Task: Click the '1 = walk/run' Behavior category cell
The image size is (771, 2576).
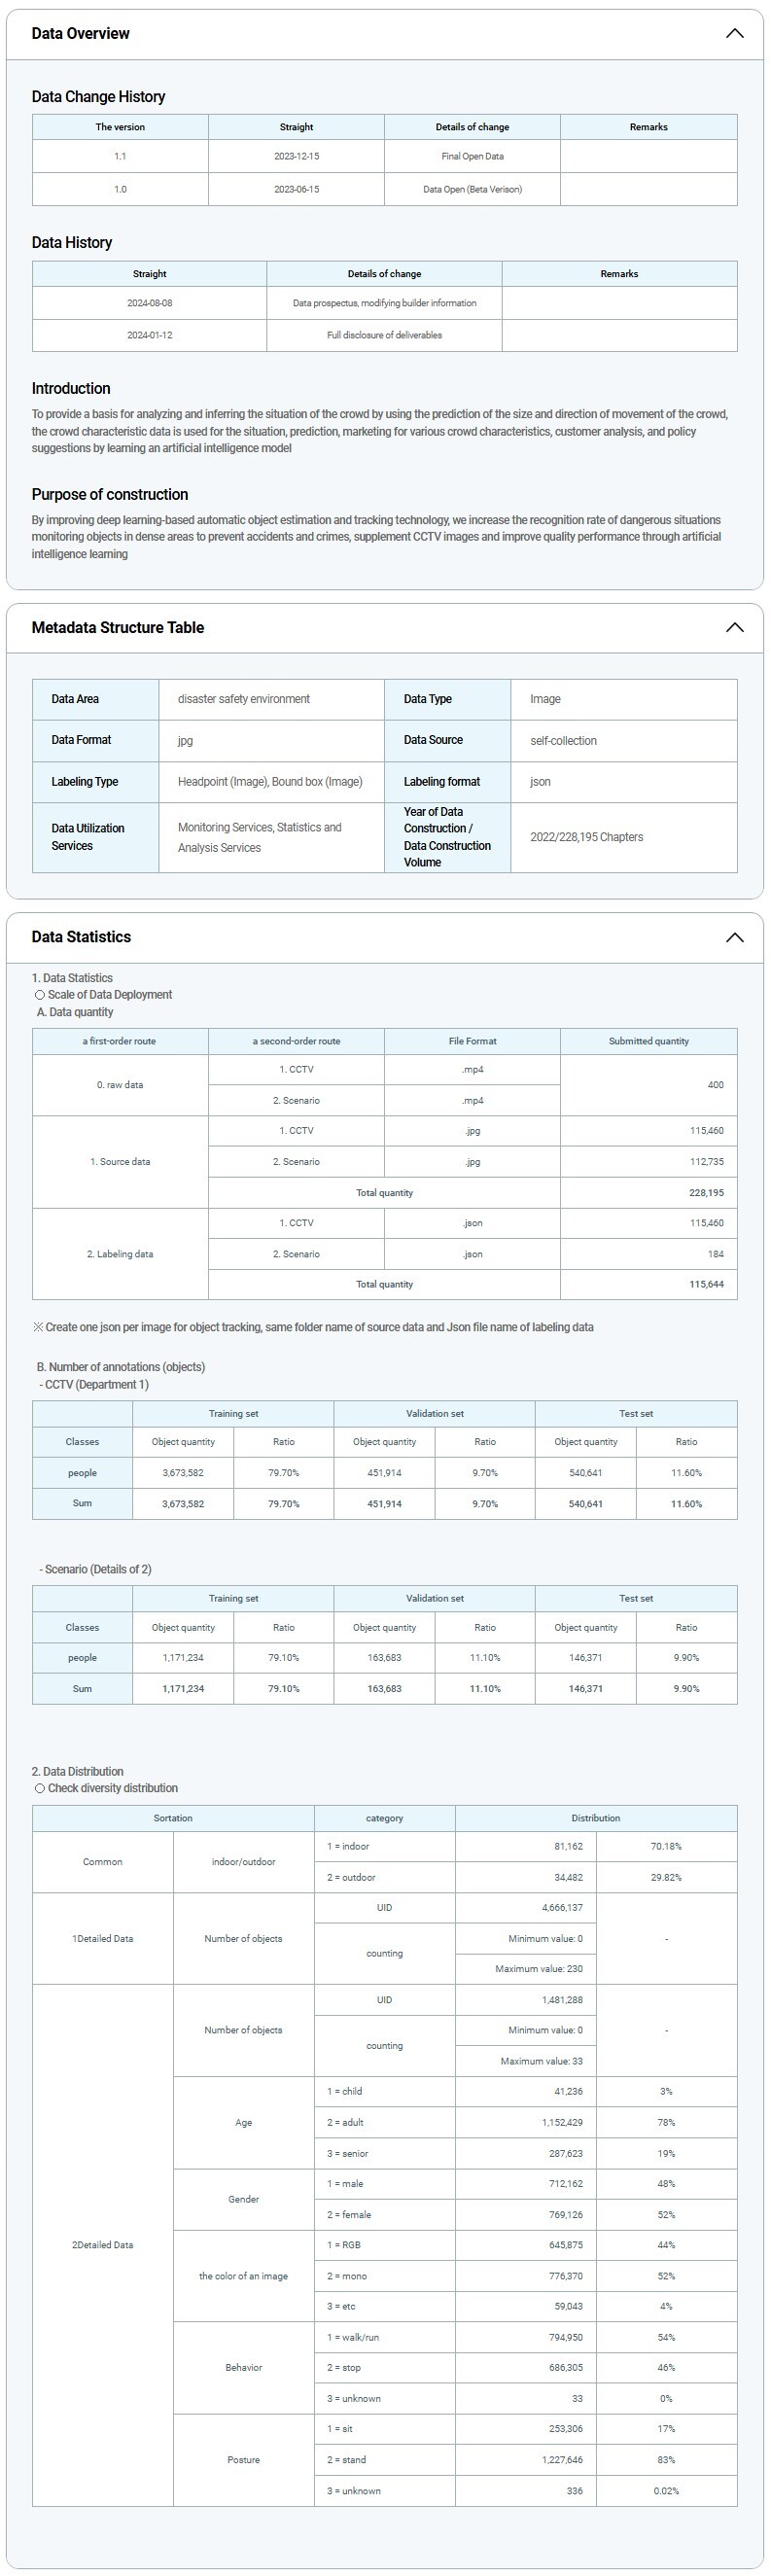Action: coord(353,2337)
